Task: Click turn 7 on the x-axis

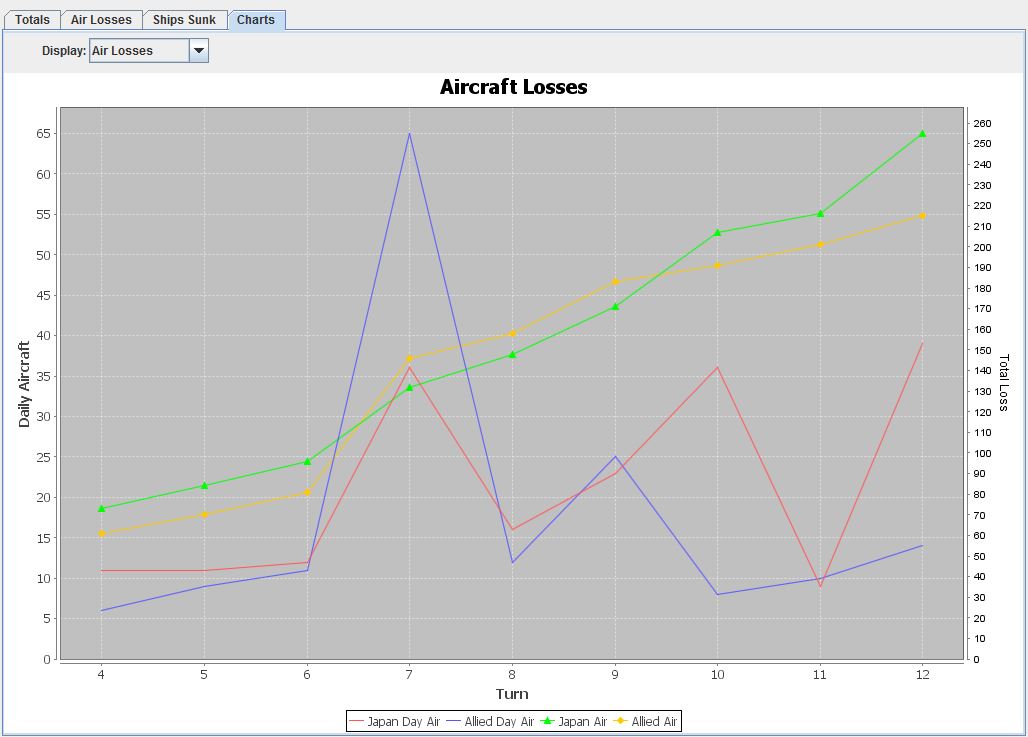Action: 409,675
